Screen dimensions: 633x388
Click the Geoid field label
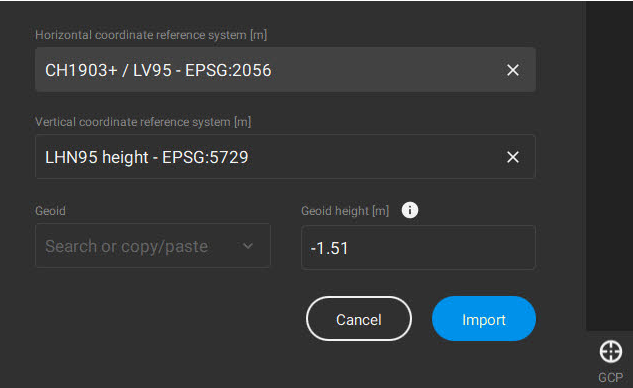click(50, 211)
